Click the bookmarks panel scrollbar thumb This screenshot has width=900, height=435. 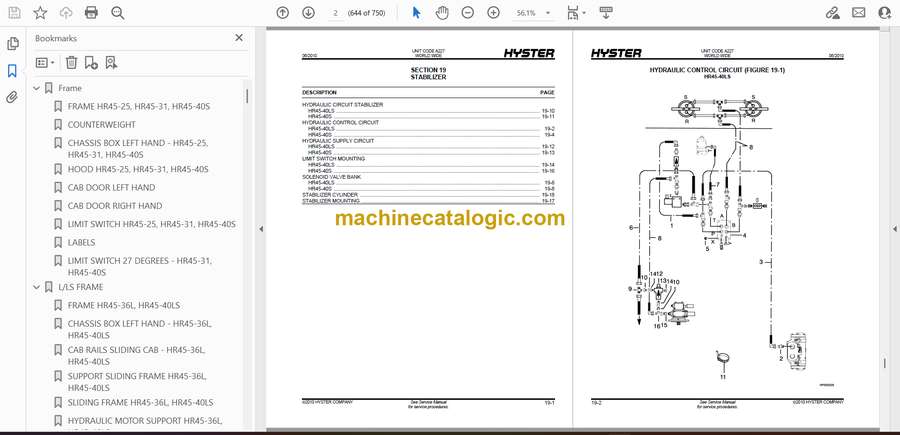click(x=247, y=96)
